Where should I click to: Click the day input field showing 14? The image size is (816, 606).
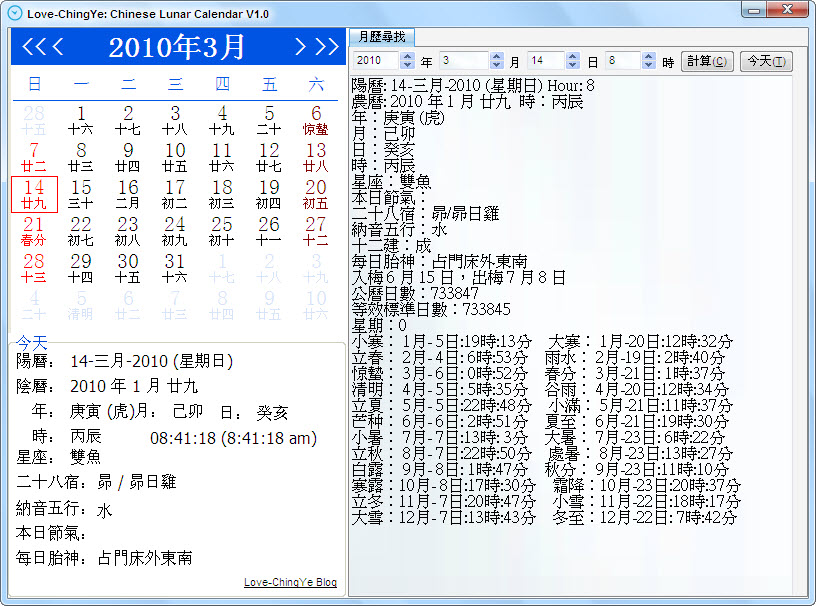tap(547, 61)
